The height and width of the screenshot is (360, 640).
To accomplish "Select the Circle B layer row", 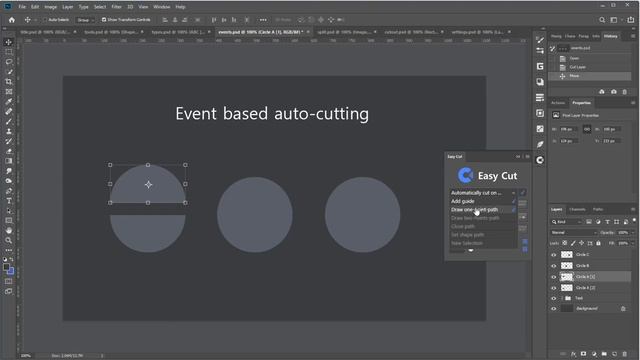I will [x=590, y=266].
